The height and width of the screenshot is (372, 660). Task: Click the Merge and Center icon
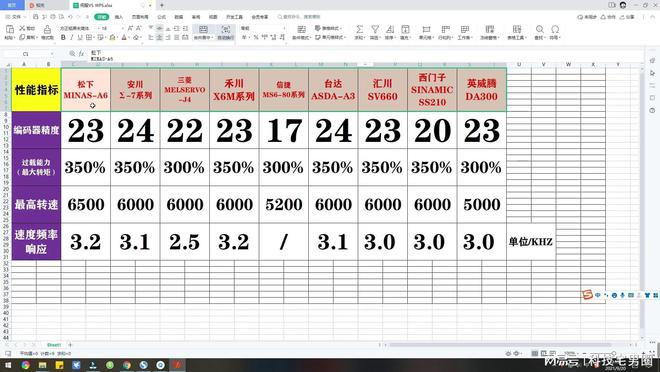click(x=203, y=29)
